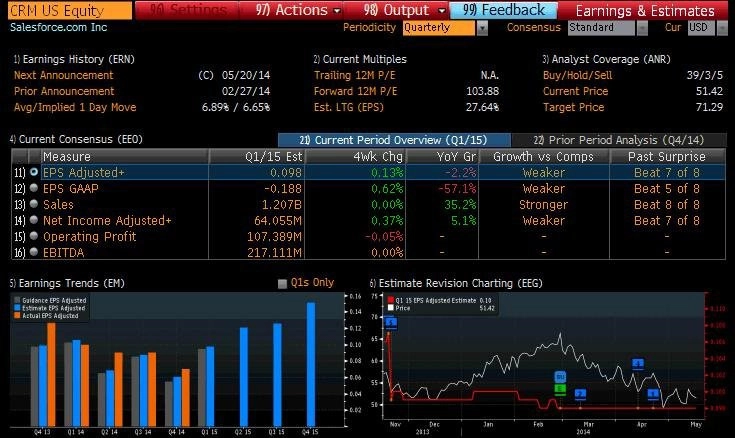Click the Next Announcement date 05/20/14

(246, 75)
